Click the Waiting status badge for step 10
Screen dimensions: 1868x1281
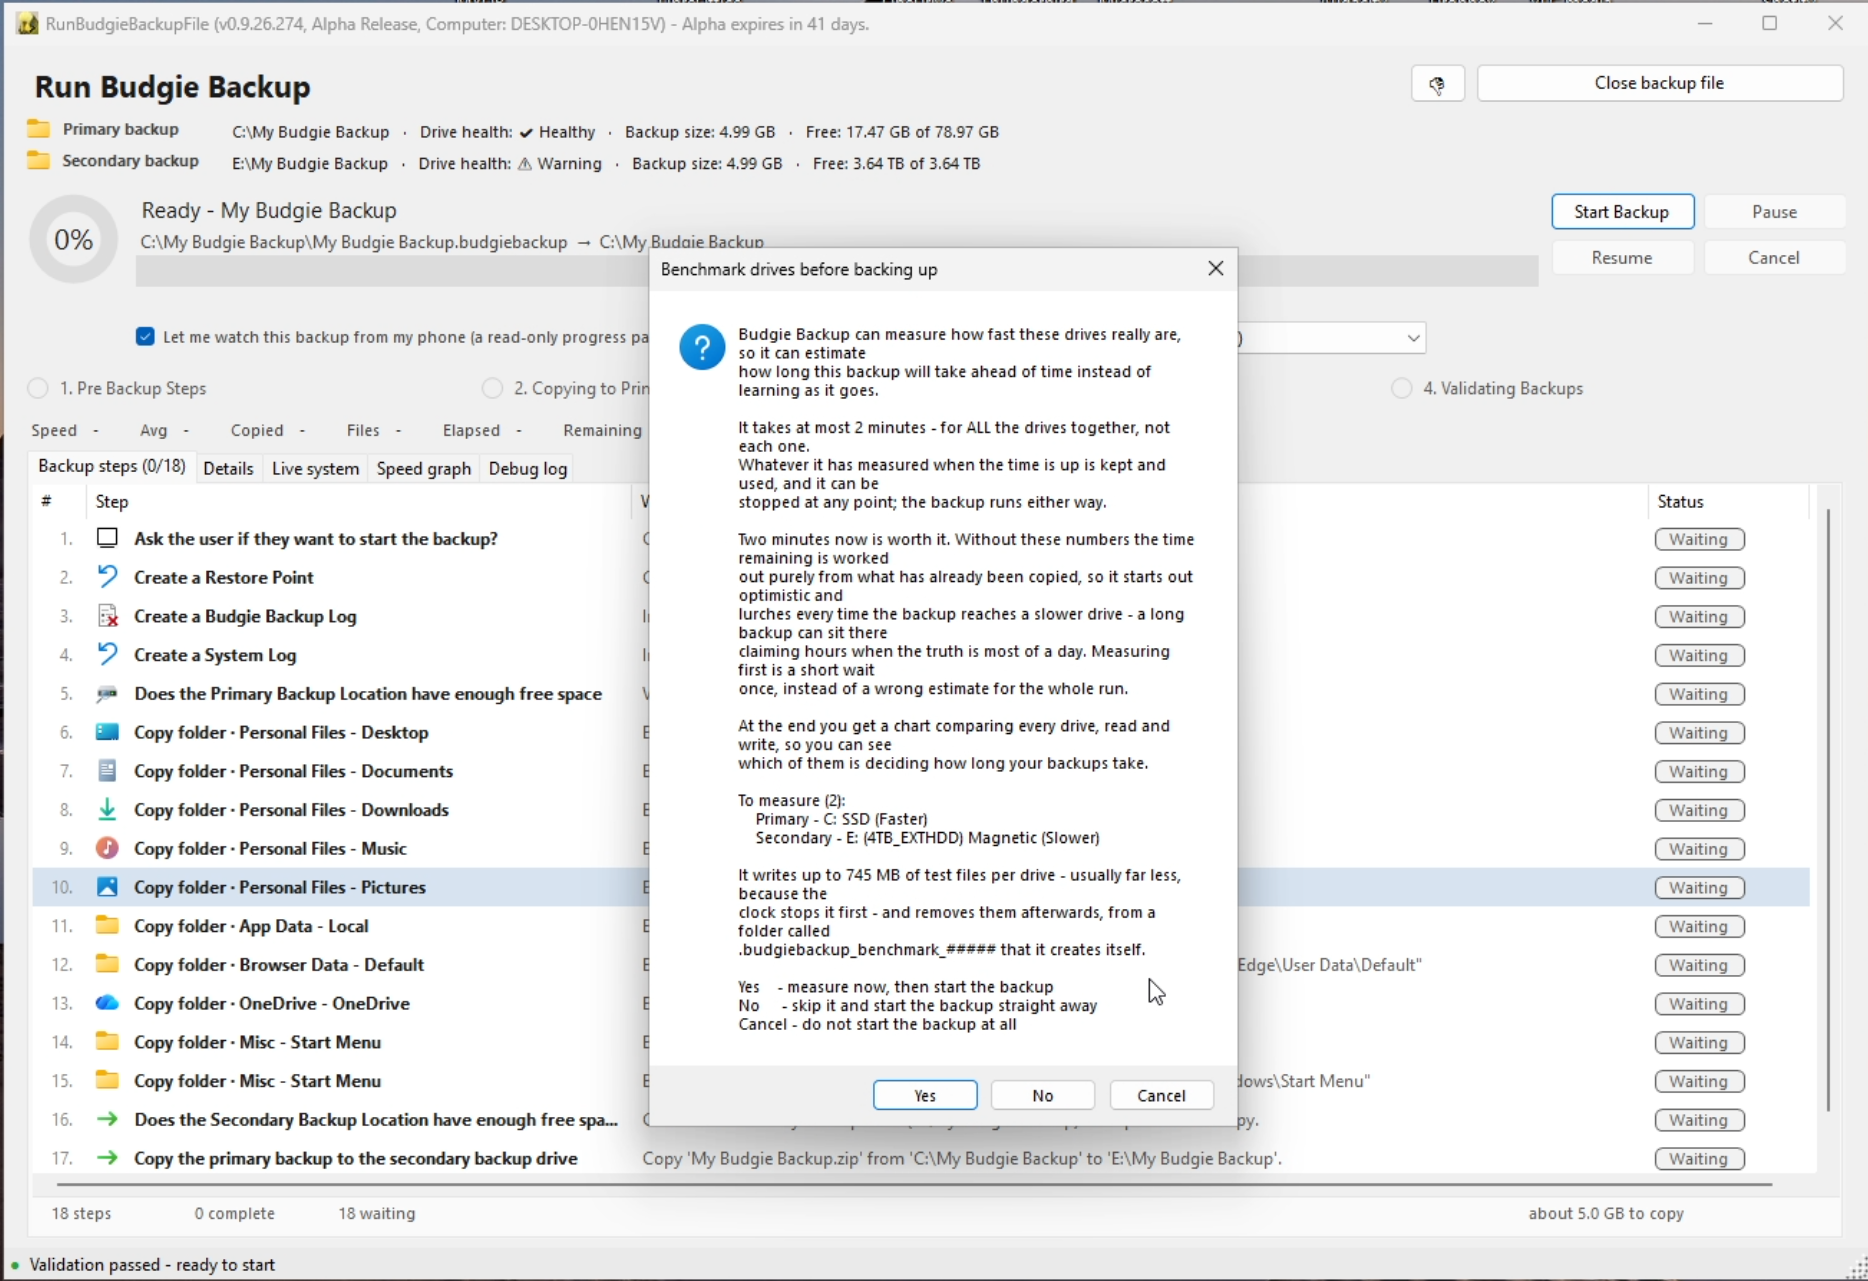[1699, 888]
